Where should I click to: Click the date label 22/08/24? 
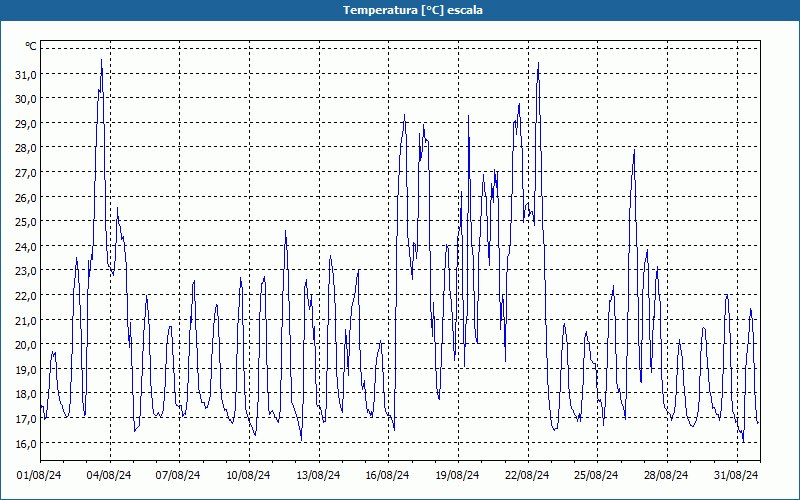pyautogui.click(x=527, y=475)
